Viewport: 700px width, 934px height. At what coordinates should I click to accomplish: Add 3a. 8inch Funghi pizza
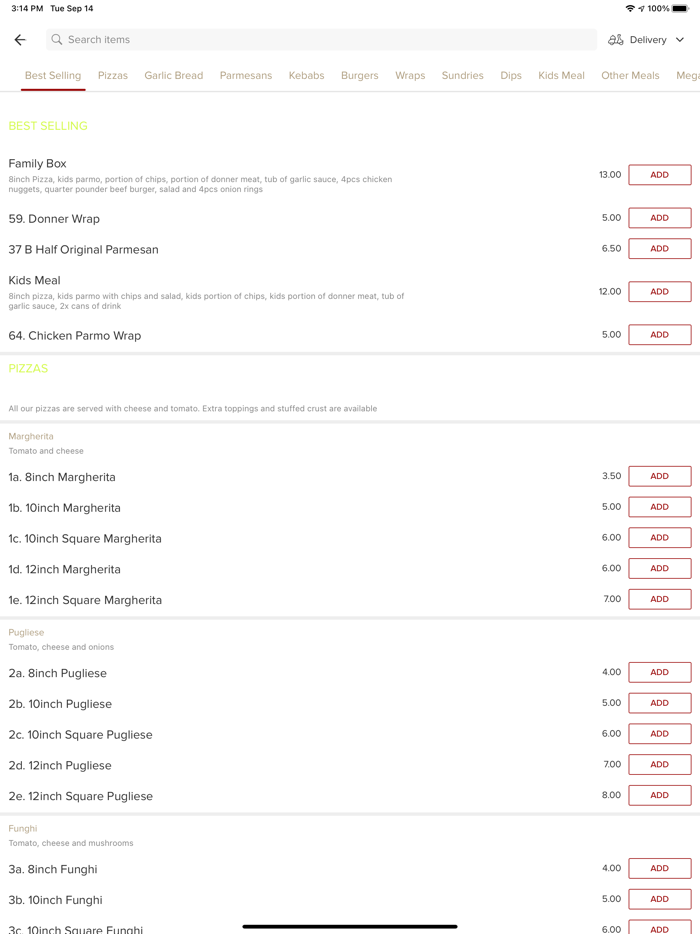659,869
